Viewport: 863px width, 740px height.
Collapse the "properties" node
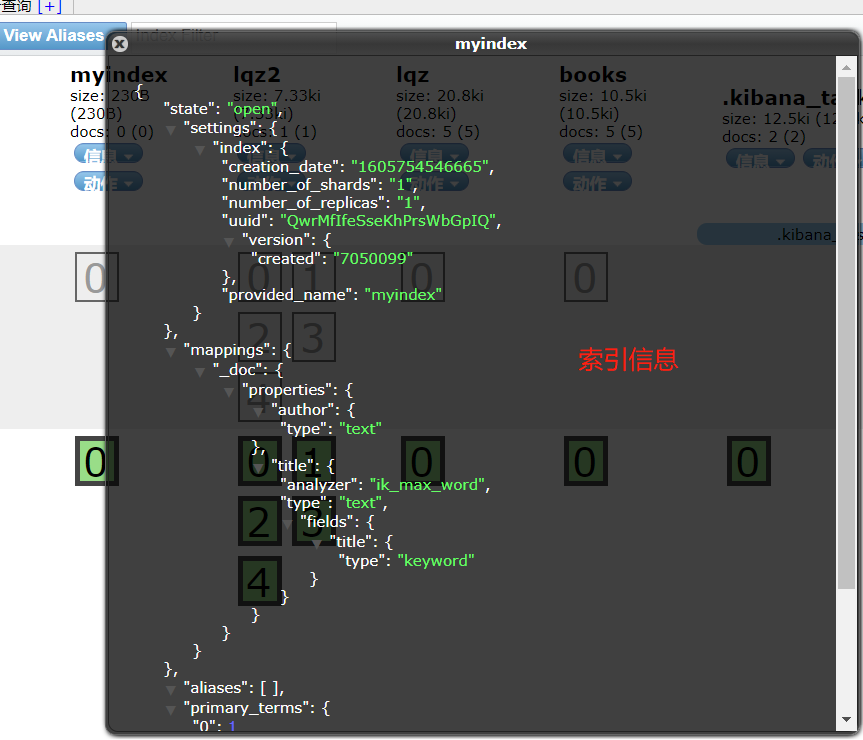tap(230, 392)
